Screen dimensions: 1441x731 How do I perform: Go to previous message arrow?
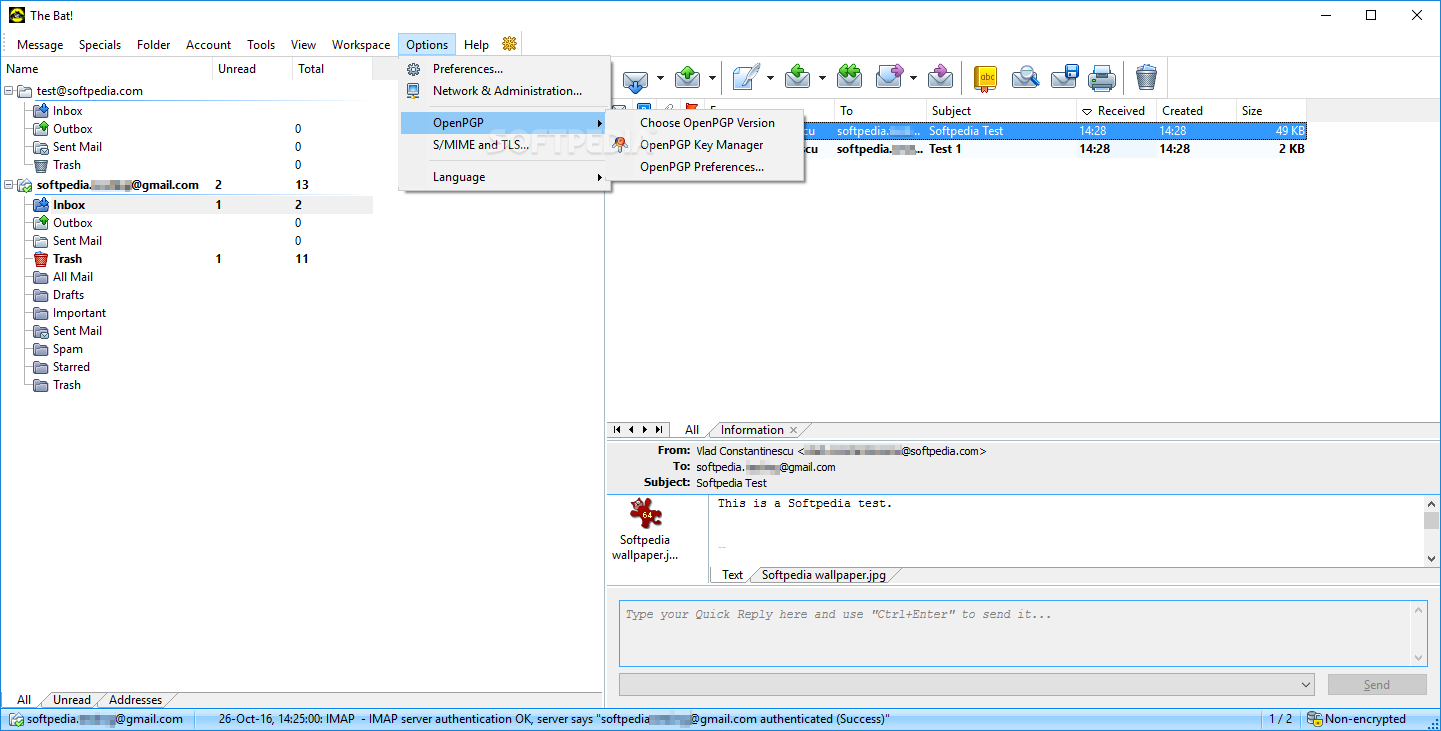(x=631, y=430)
